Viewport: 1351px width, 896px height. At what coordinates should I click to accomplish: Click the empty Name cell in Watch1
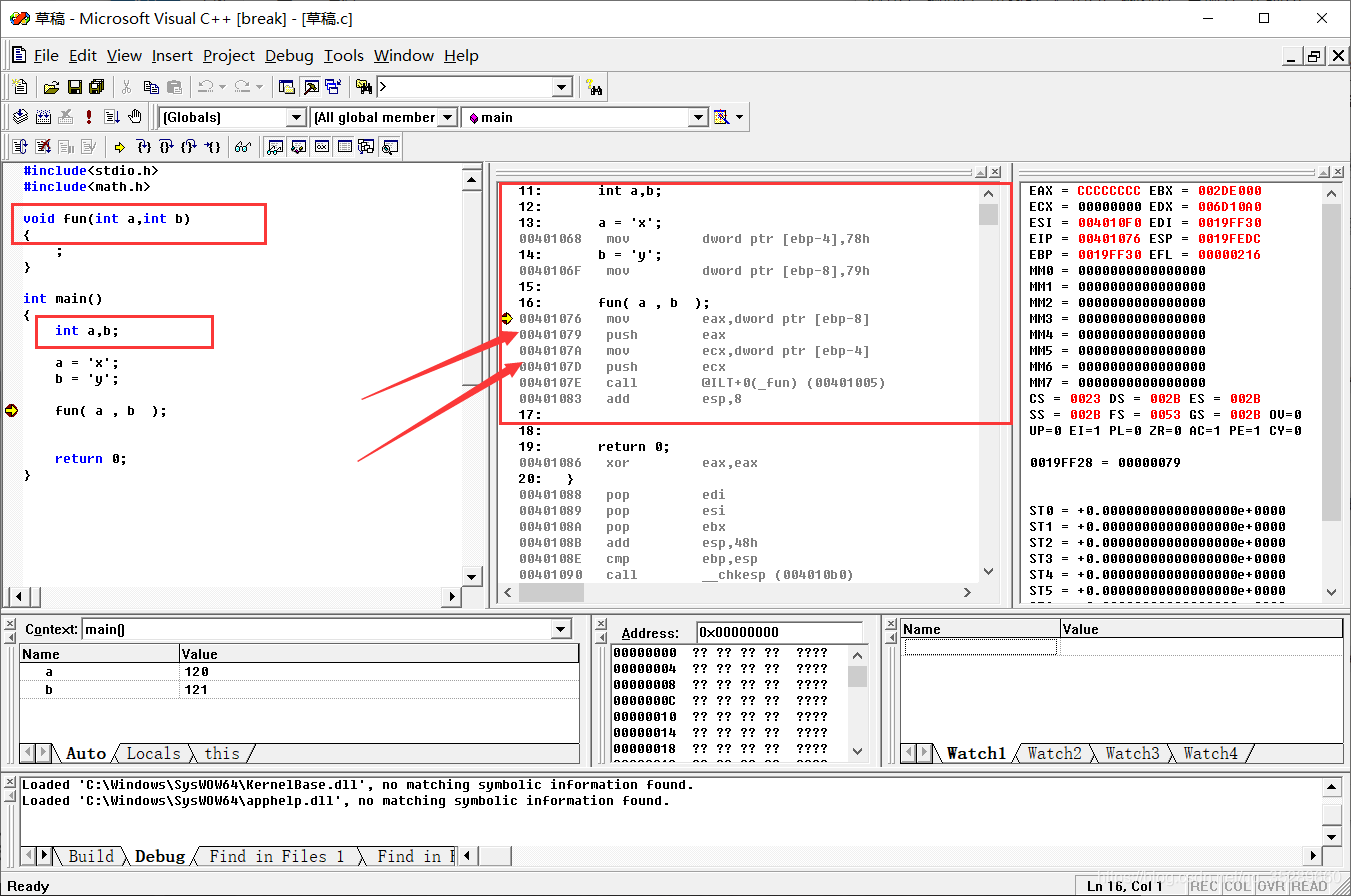980,647
